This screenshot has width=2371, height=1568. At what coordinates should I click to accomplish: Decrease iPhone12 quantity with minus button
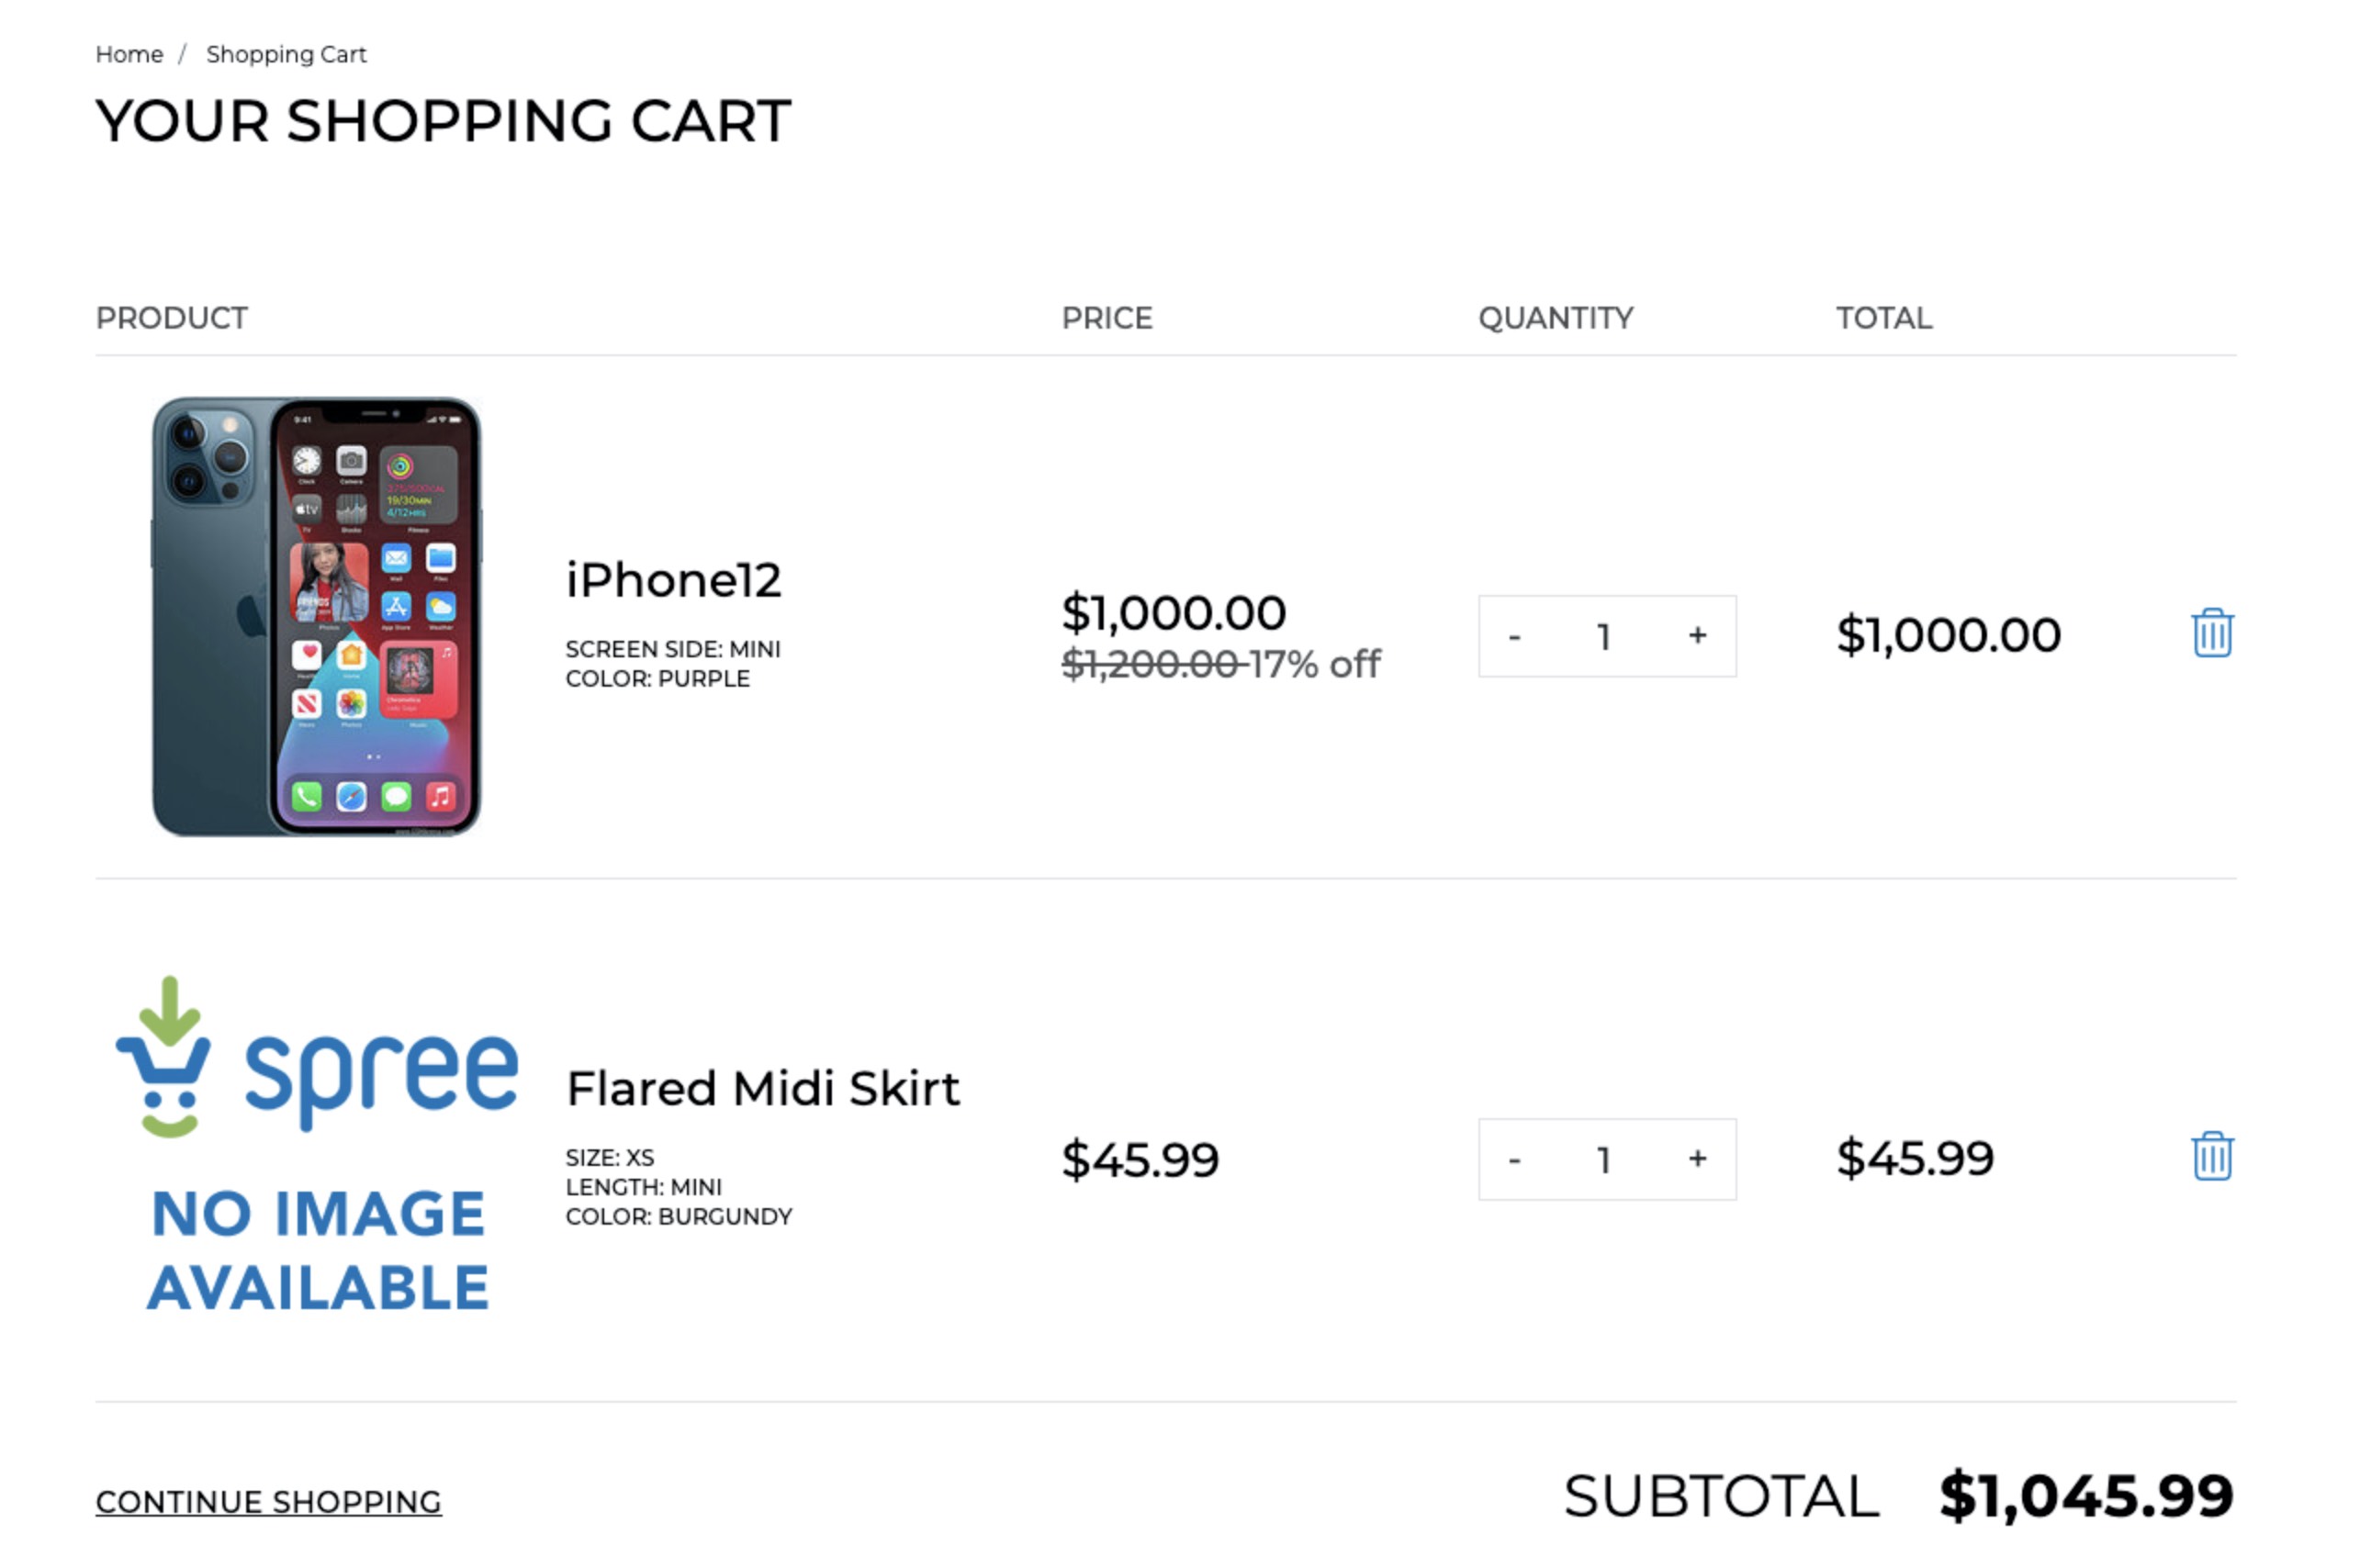[x=1514, y=636]
